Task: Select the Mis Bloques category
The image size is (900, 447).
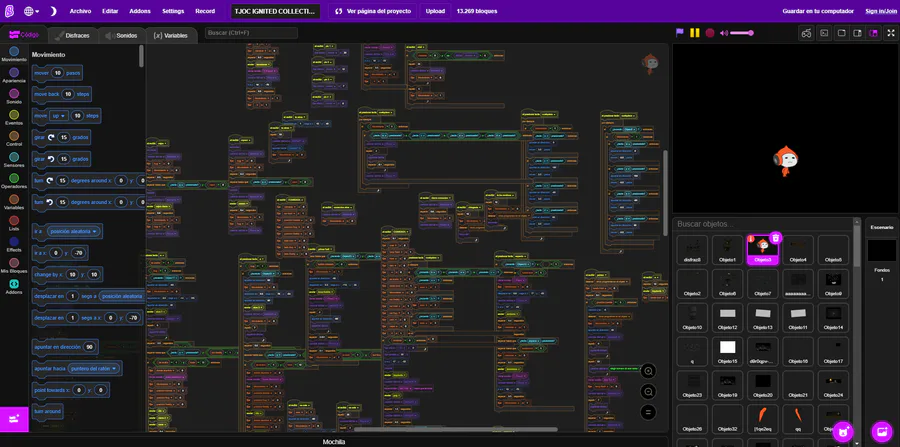Action: click(x=14, y=266)
